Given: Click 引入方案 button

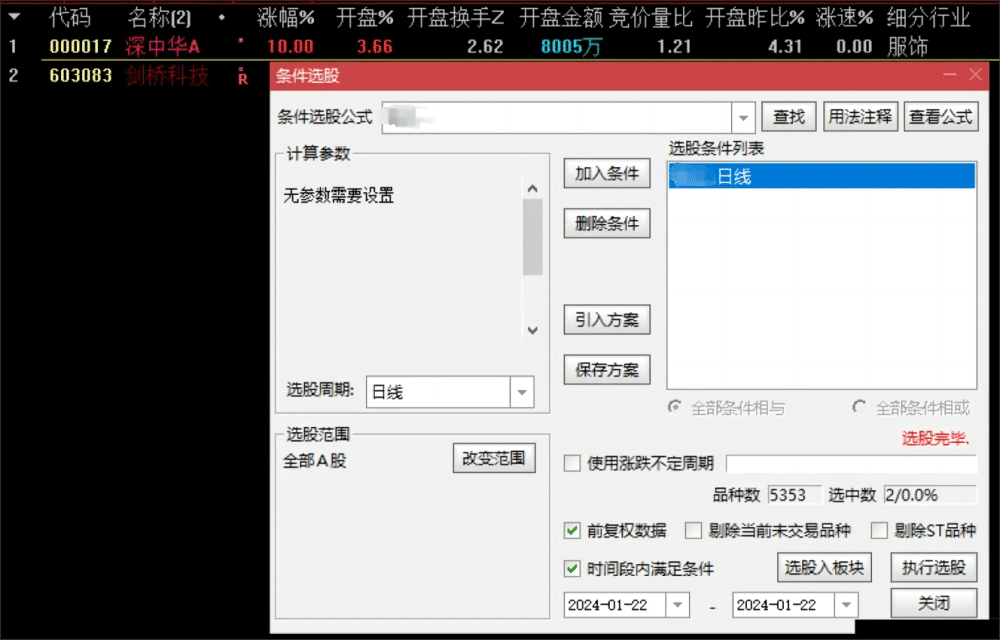Looking at the screenshot, I should click(607, 319).
